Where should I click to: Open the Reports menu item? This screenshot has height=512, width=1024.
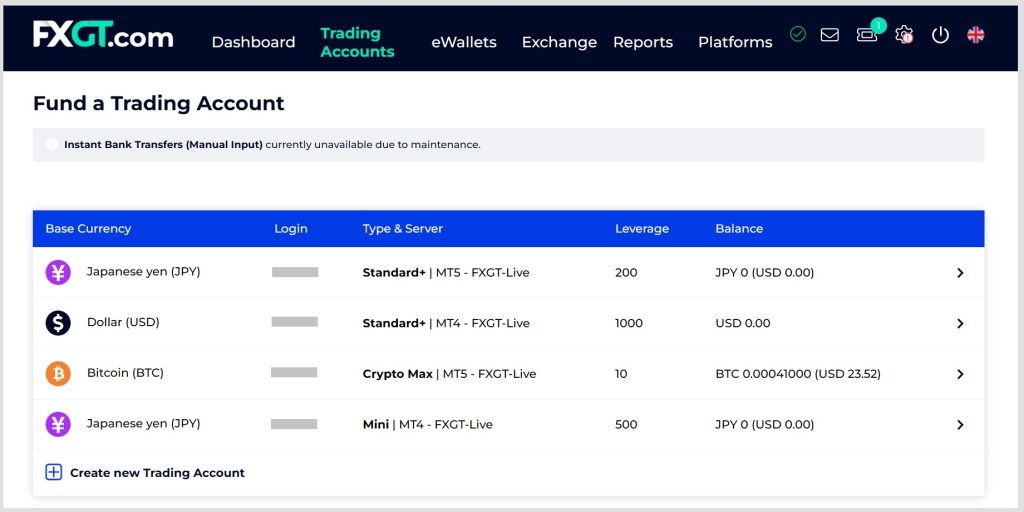tap(643, 42)
